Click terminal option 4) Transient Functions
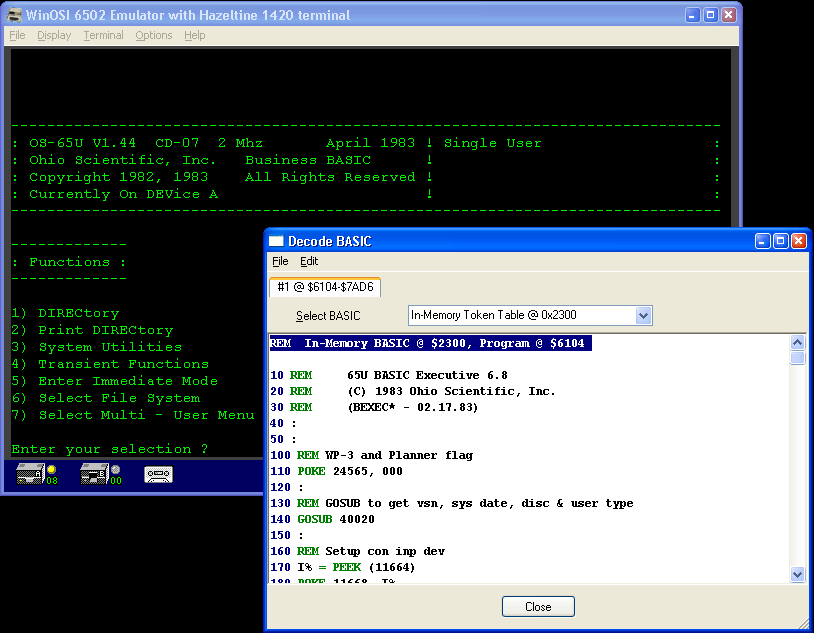This screenshot has height=633, width=814. point(110,364)
